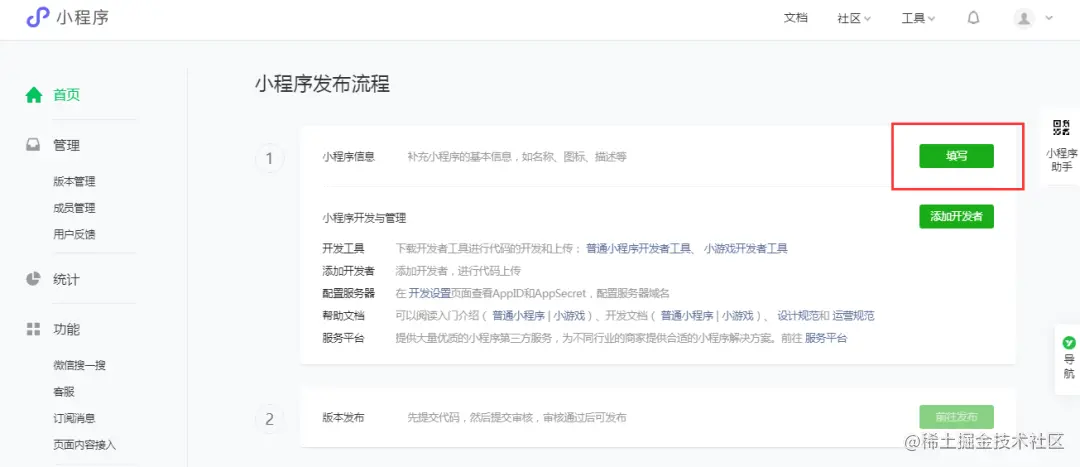1080x467 pixels.
Task: Open 成员管理 in the sidebar
Action: pyautogui.click(x=74, y=208)
